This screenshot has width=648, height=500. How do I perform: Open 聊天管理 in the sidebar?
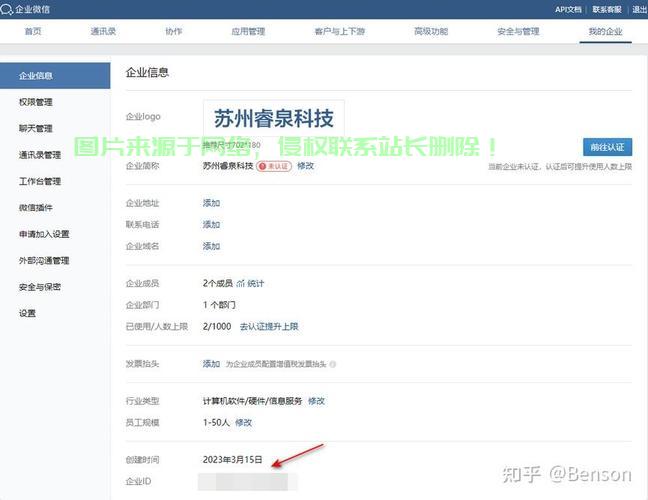(36, 129)
